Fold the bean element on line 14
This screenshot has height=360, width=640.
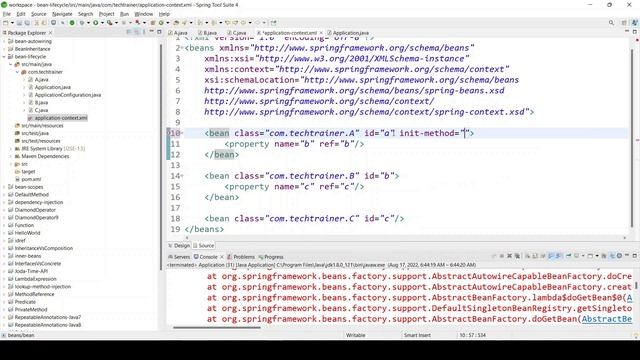(182, 176)
